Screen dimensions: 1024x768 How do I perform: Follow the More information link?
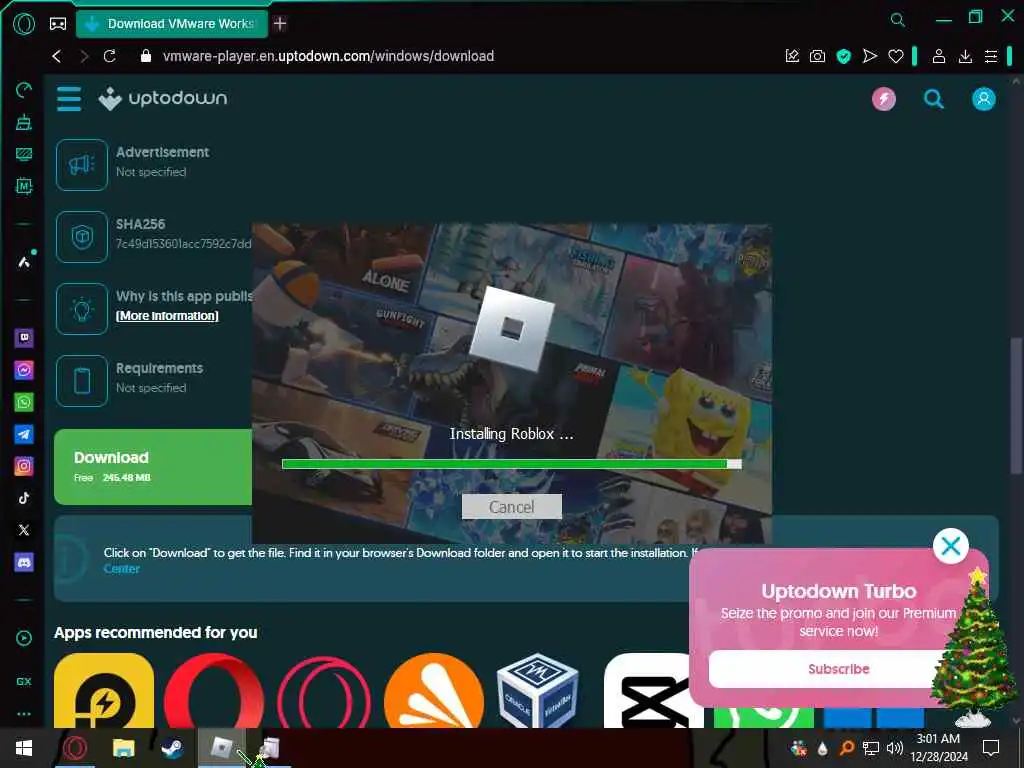click(167, 316)
